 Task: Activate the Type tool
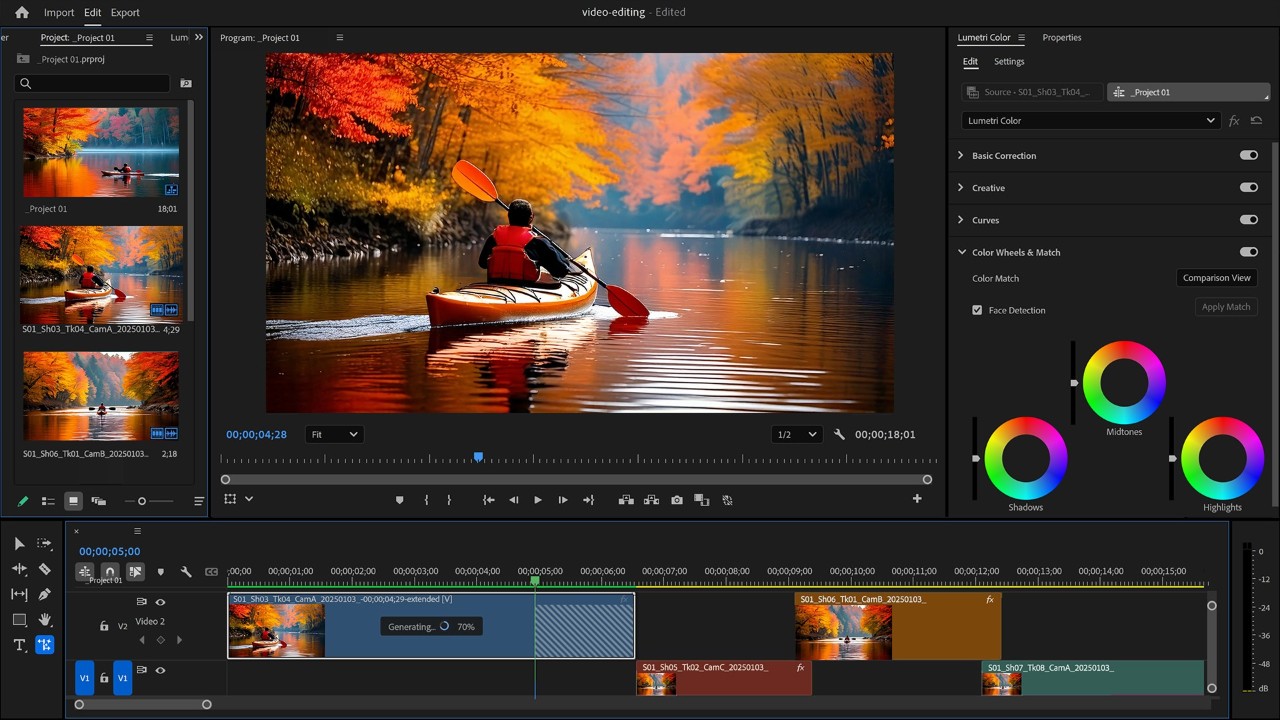pos(19,645)
